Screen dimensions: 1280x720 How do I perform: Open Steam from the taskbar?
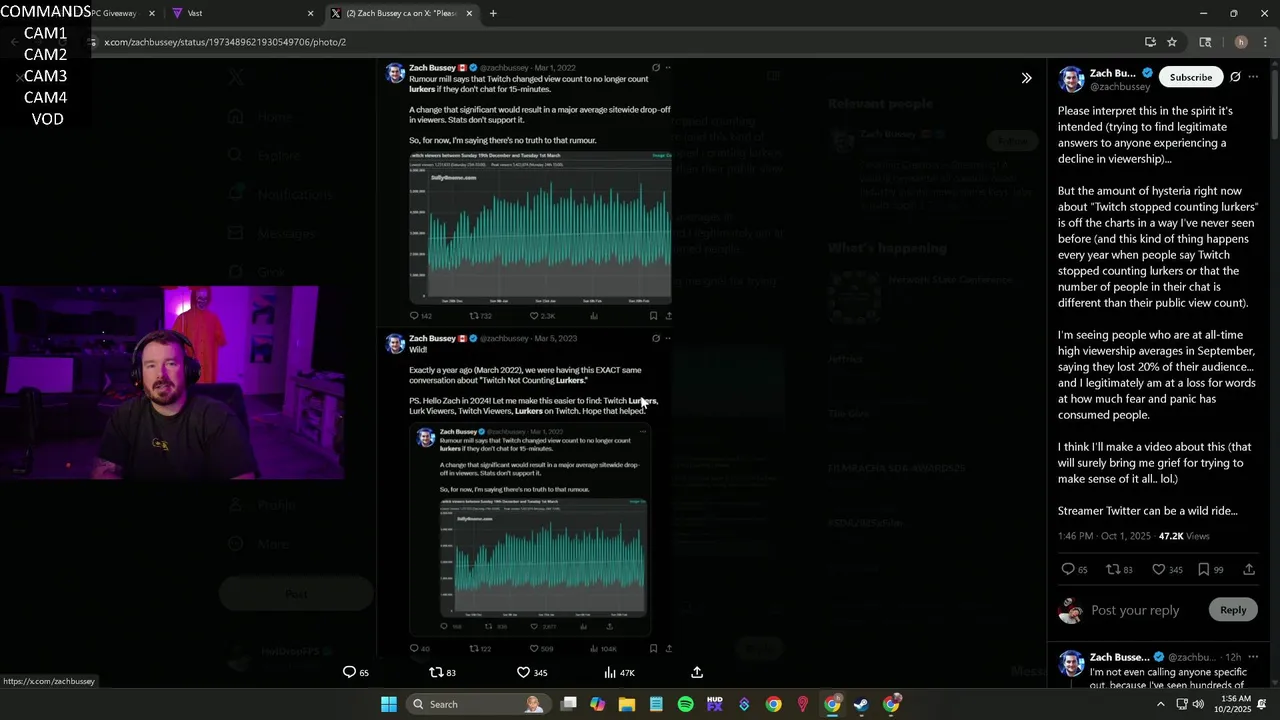pyautogui.click(x=861, y=704)
